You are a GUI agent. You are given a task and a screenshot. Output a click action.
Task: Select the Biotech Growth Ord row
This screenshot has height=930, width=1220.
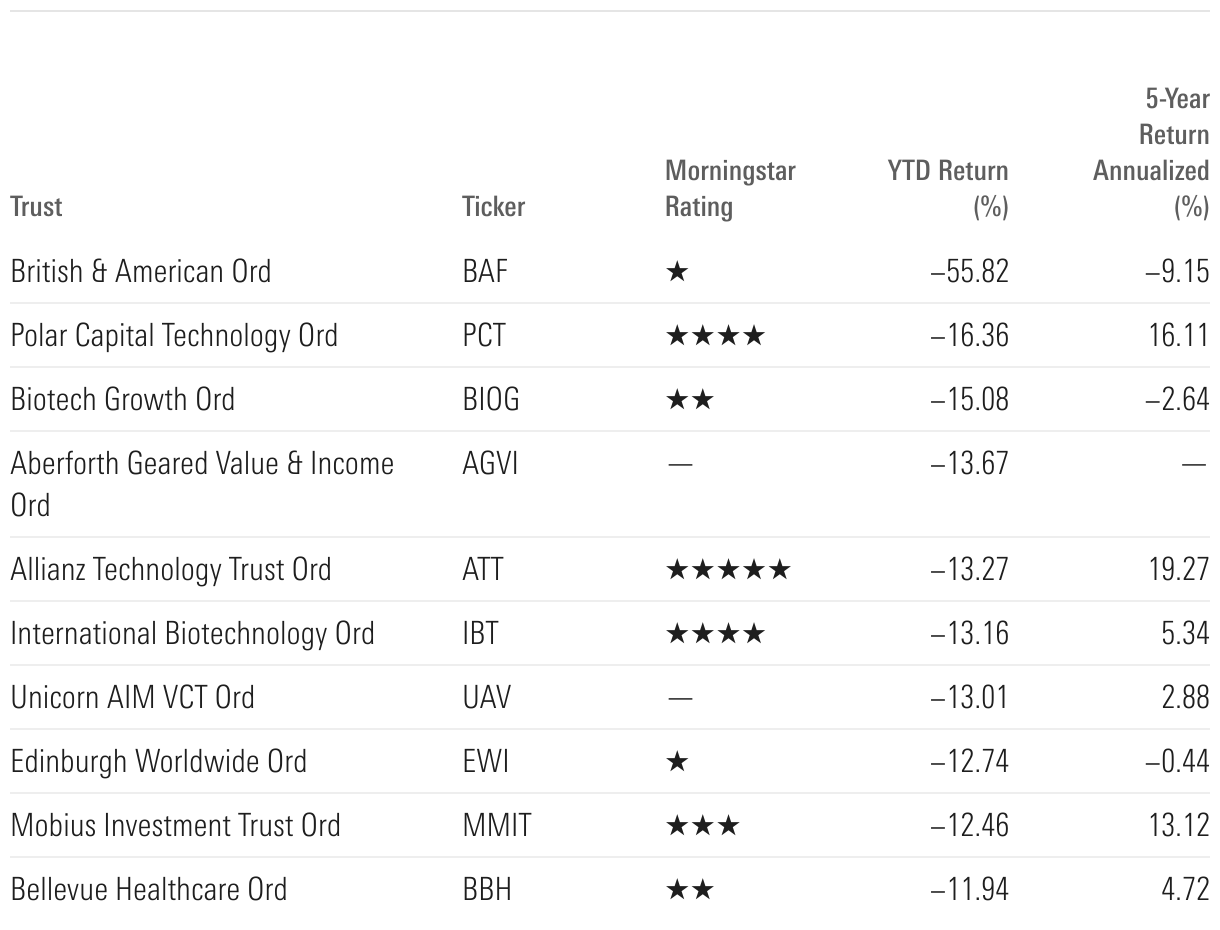point(123,399)
